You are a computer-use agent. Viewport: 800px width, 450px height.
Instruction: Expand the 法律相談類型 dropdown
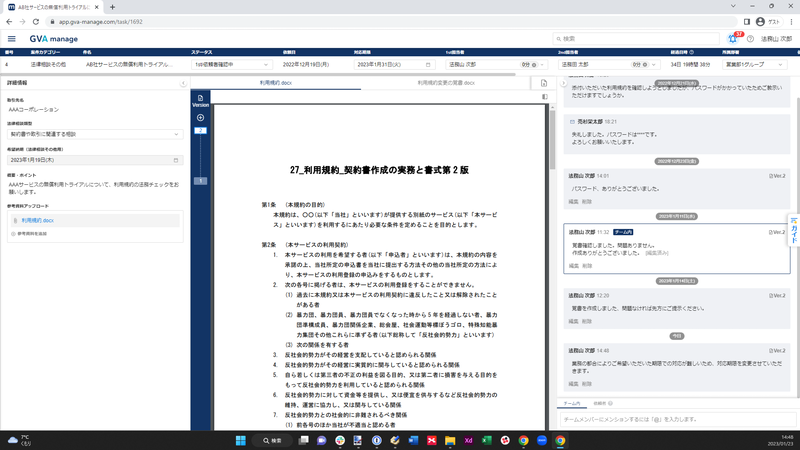coord(176,133)
